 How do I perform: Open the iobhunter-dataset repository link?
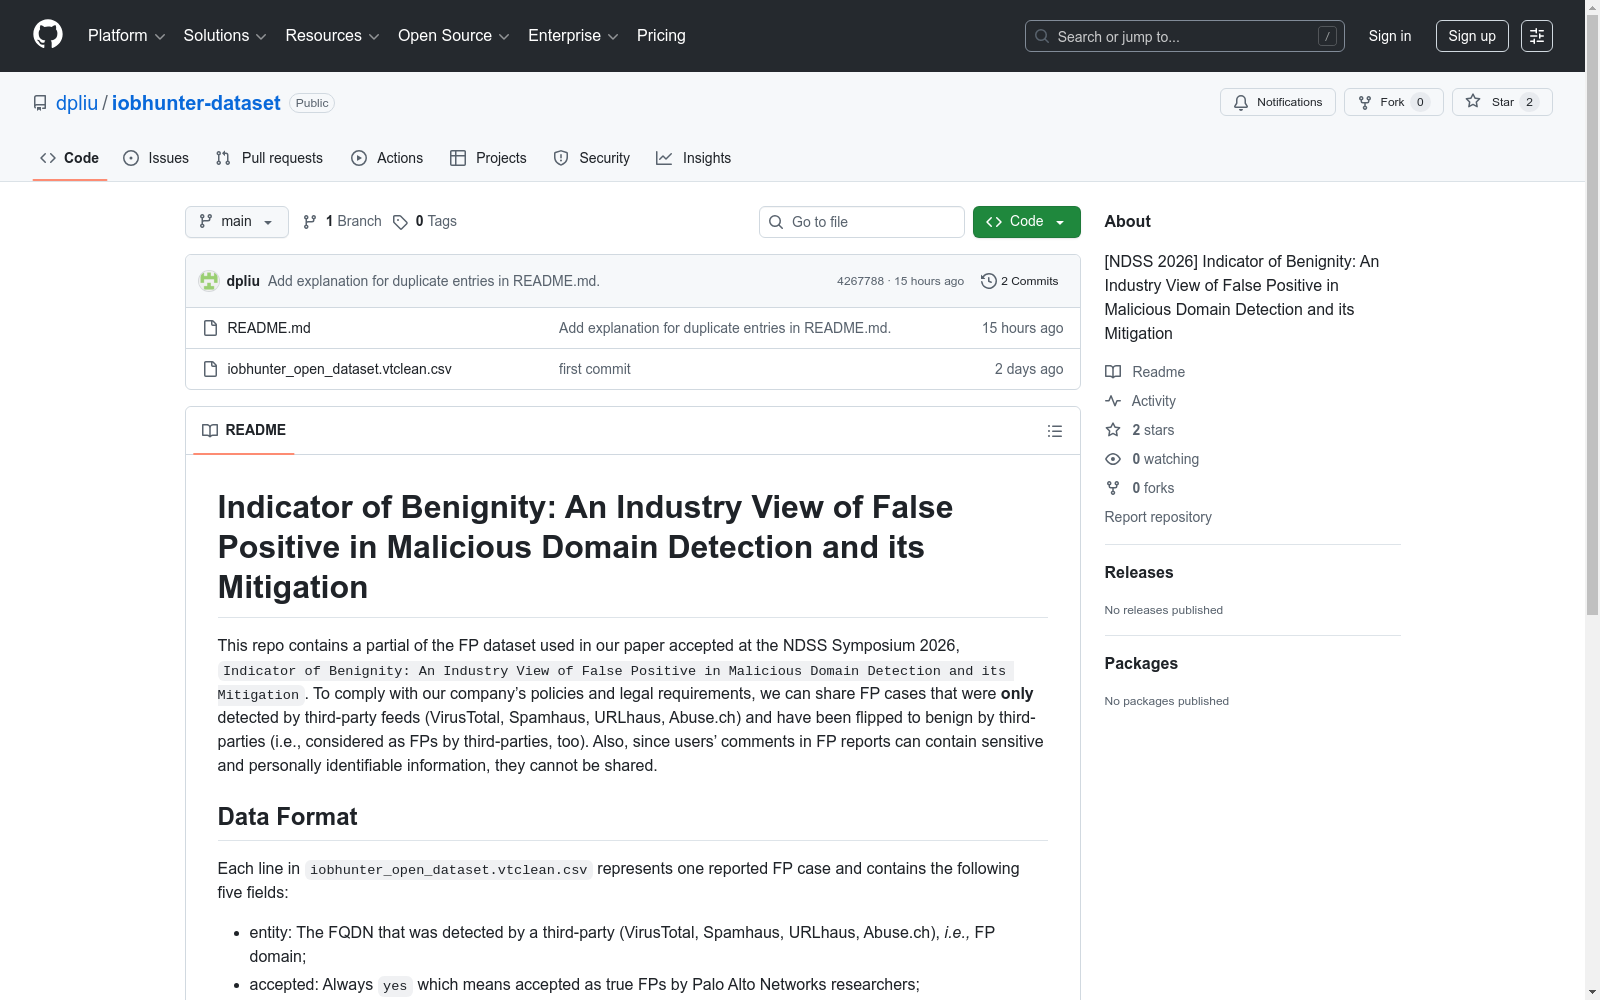click(196, 103)
